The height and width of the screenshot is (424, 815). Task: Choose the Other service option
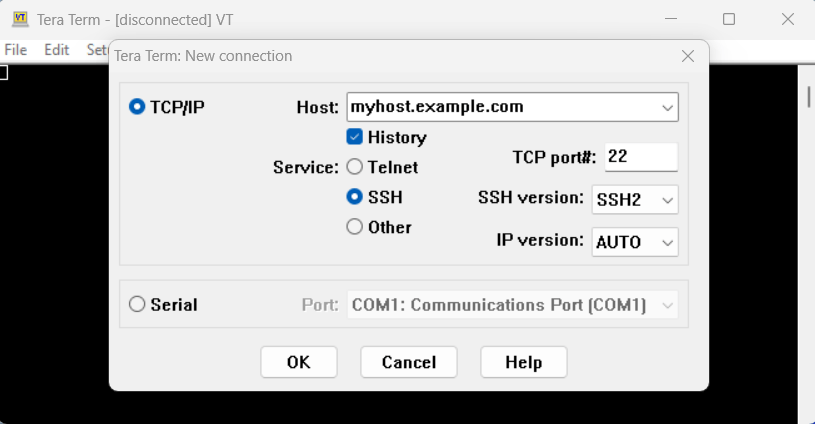354,227
